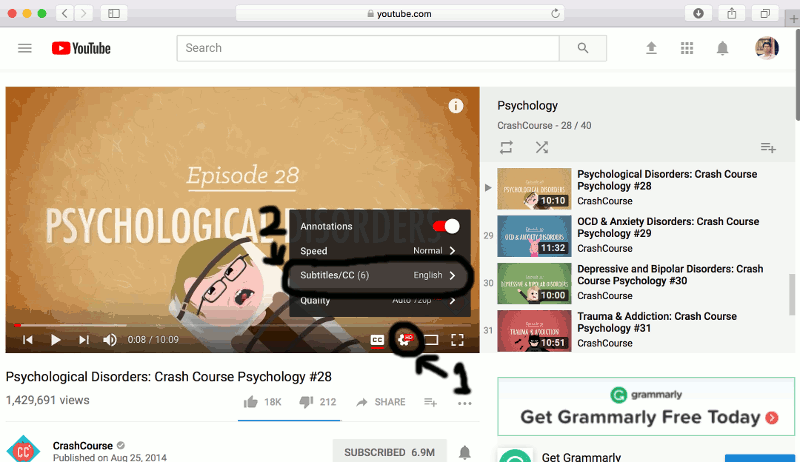Open Psychological Disorders #28 thumbnail
The width and height of the screenshot is (800, 462).
tap(534, 189)
